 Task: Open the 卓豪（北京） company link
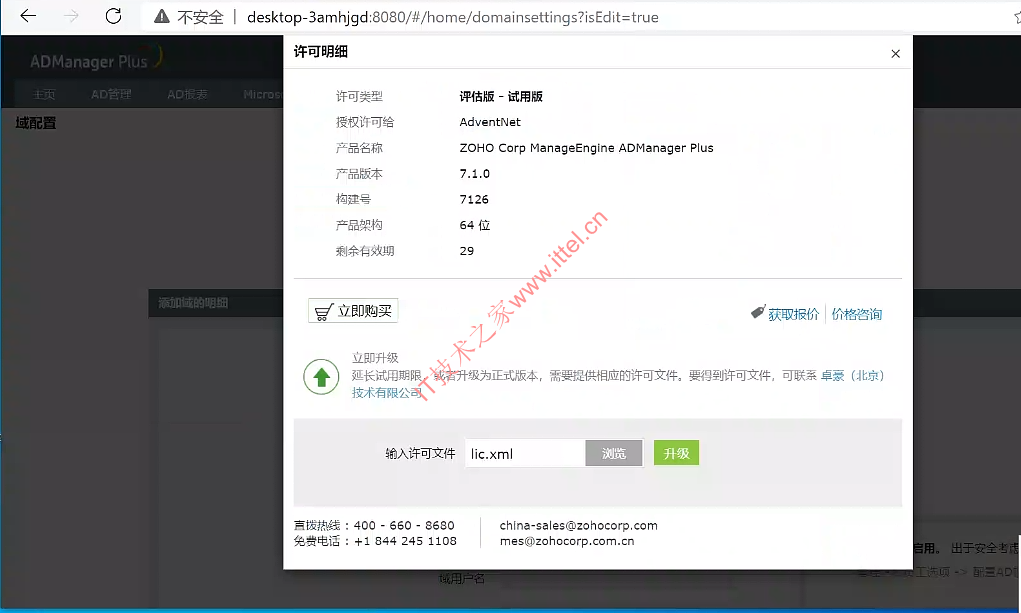(x=852, y=375)
